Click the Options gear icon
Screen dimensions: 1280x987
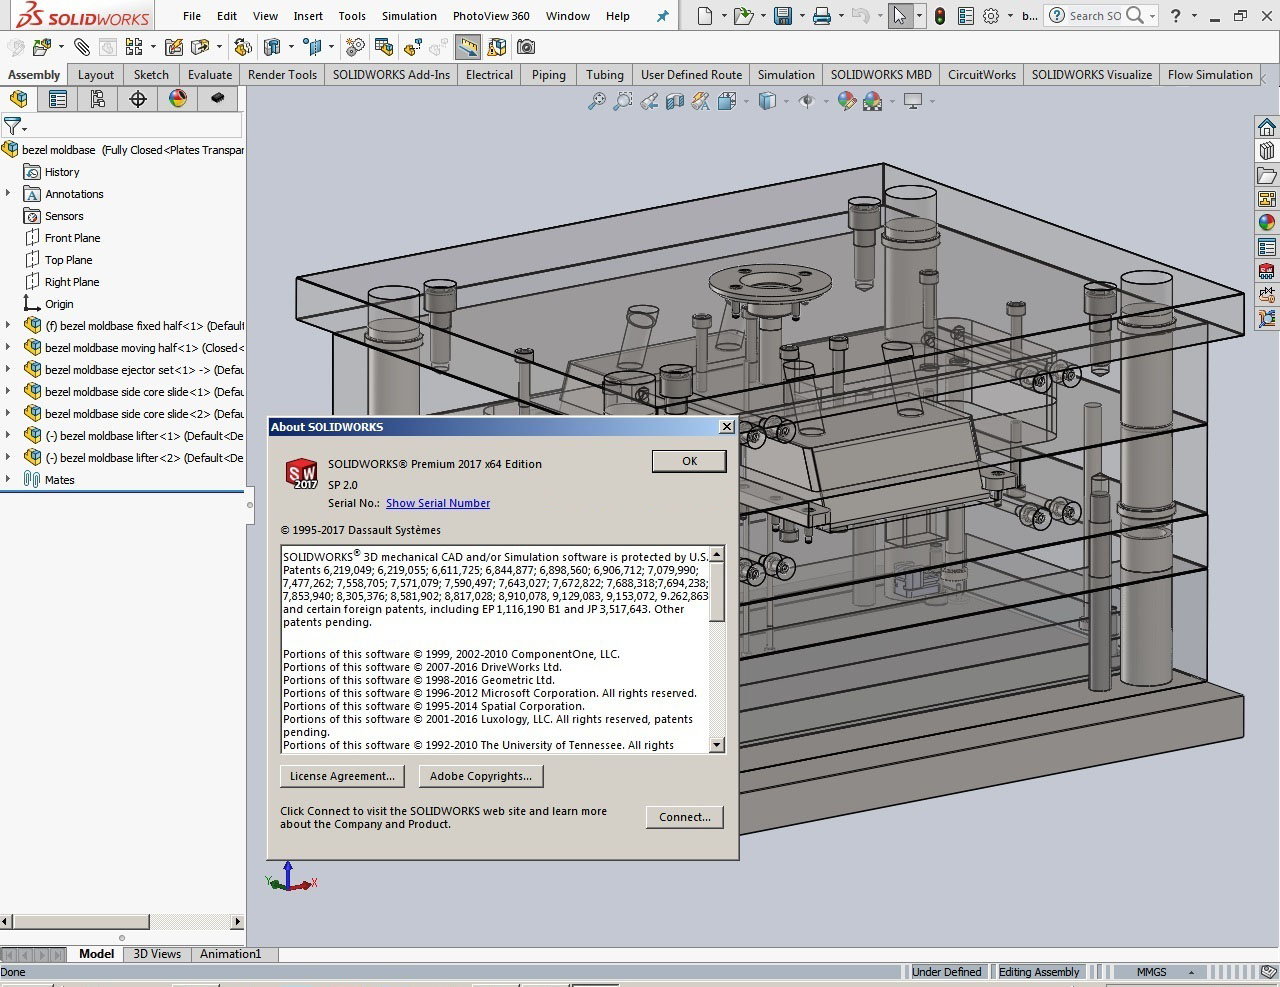(x=991, y=16)
